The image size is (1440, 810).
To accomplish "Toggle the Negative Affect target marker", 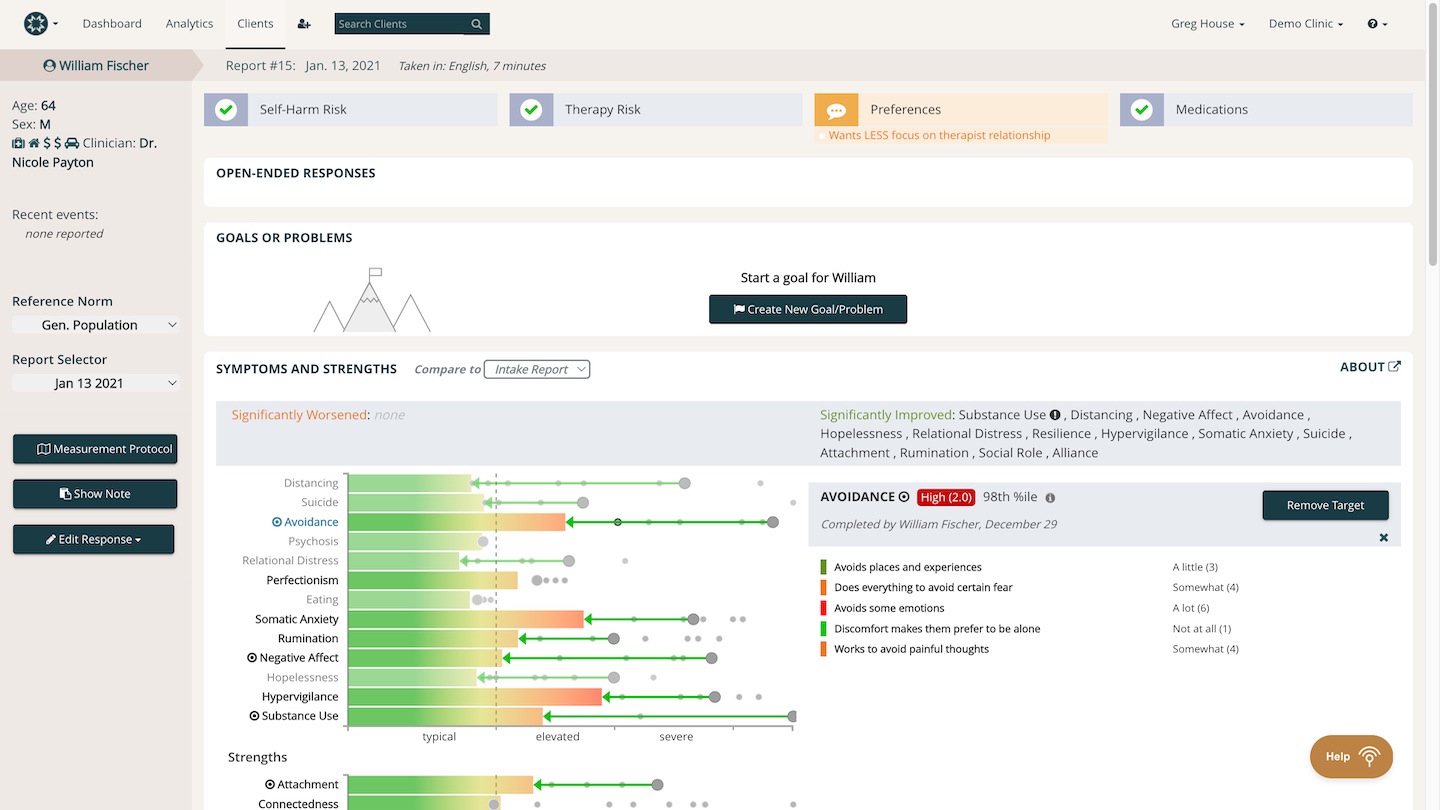I will 253,658.
